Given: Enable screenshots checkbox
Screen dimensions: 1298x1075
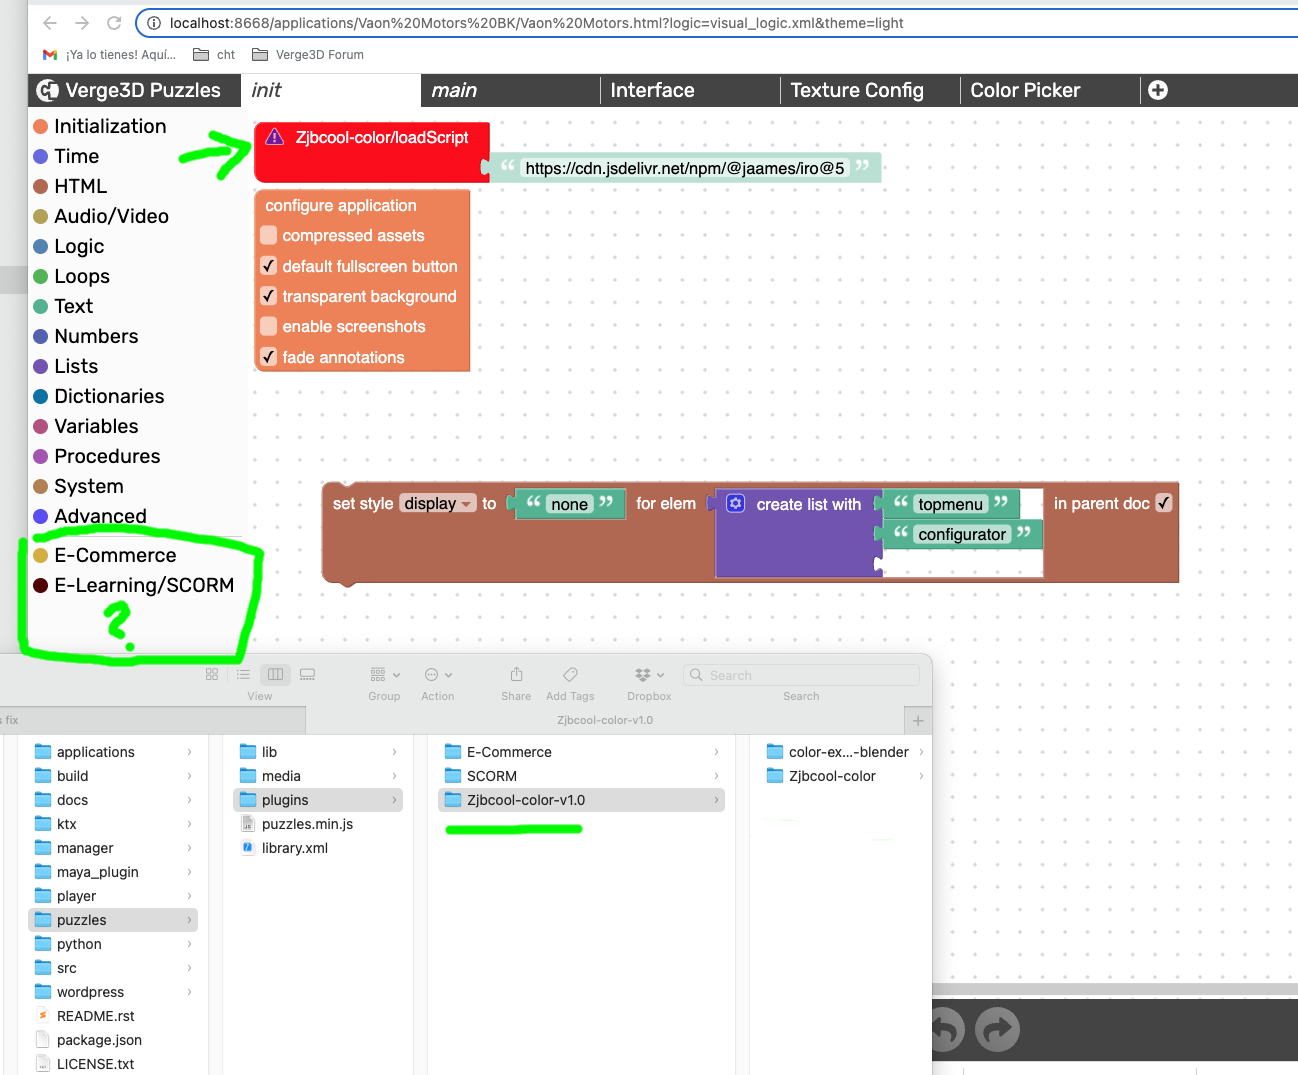Looking at the screenshot, I should coord(269,326).
